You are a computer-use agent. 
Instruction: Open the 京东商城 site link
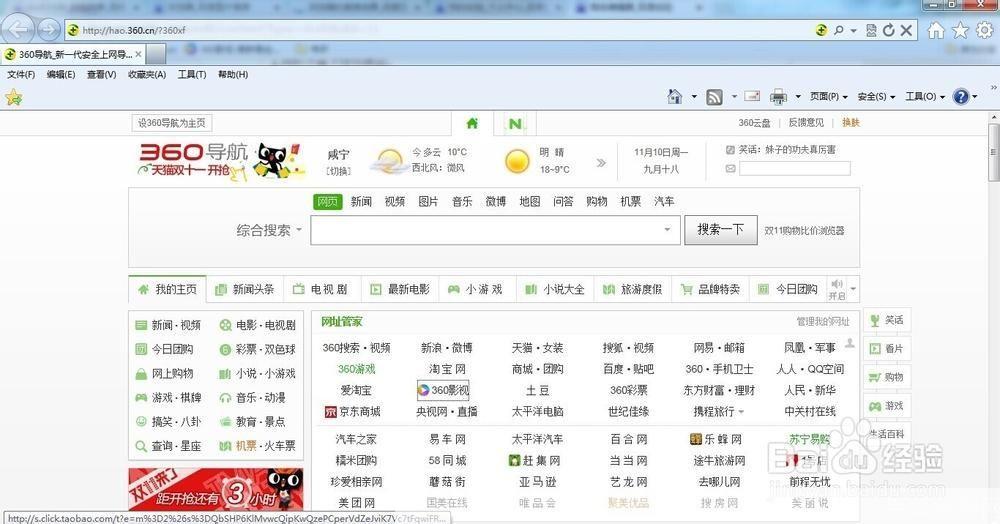tap(353, 412)
